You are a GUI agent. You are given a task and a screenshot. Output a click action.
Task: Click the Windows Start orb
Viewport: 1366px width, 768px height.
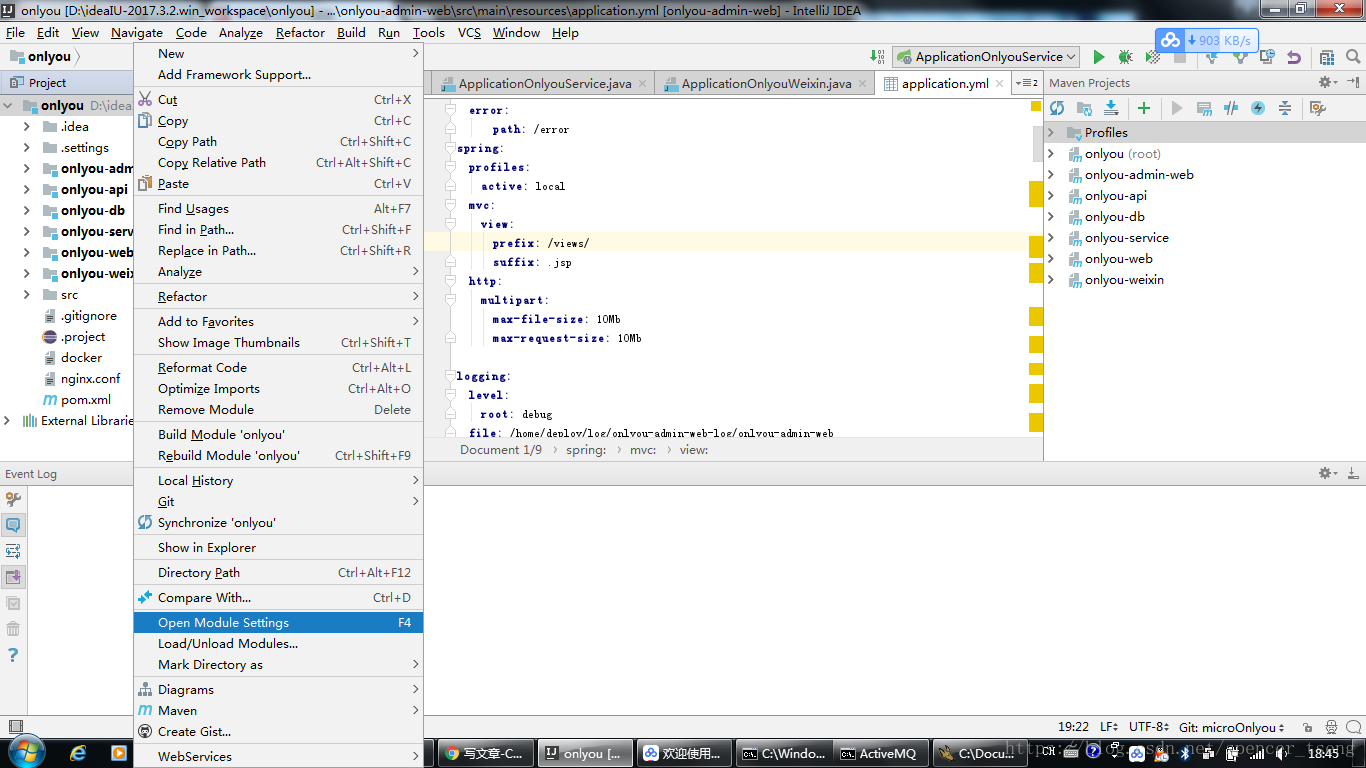tap(25, 753)
